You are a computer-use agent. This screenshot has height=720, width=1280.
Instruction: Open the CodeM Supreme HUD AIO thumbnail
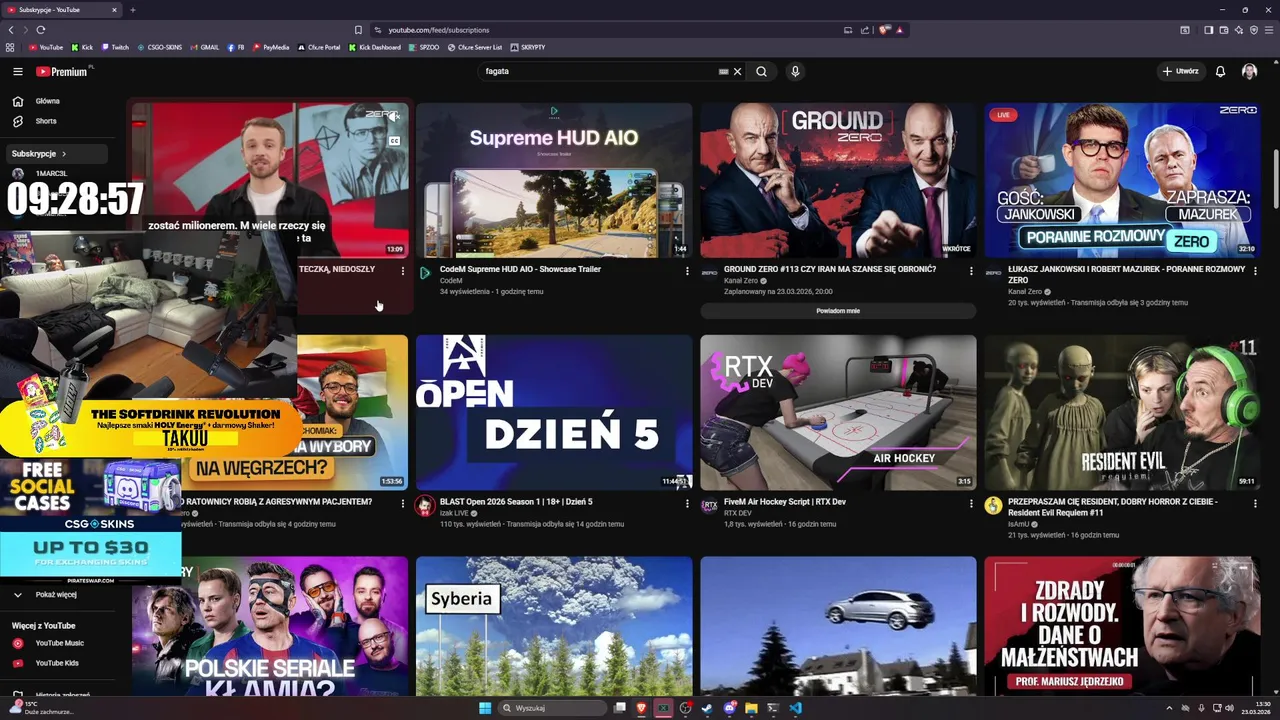pos(554,180)
